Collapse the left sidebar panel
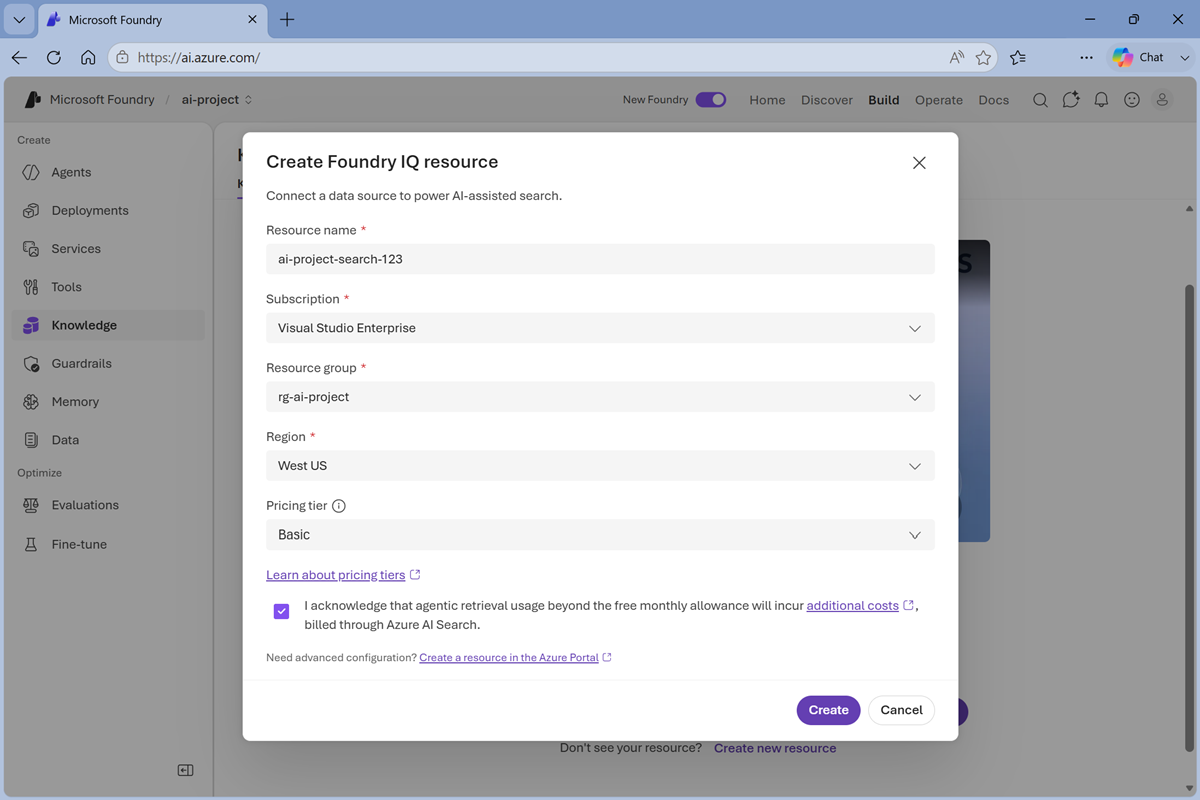 185,770
